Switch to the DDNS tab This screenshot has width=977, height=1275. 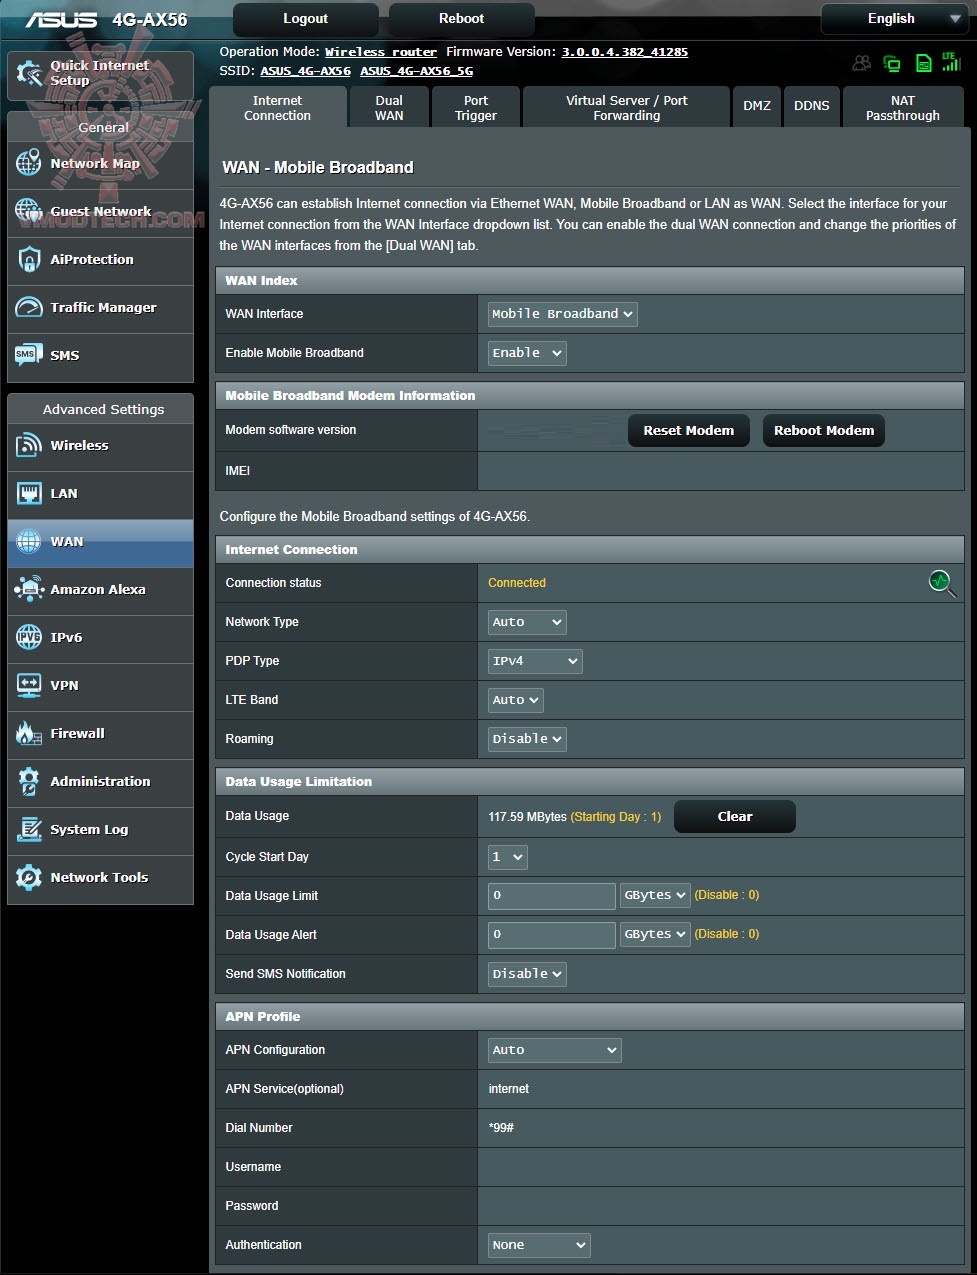coord(812,106)
